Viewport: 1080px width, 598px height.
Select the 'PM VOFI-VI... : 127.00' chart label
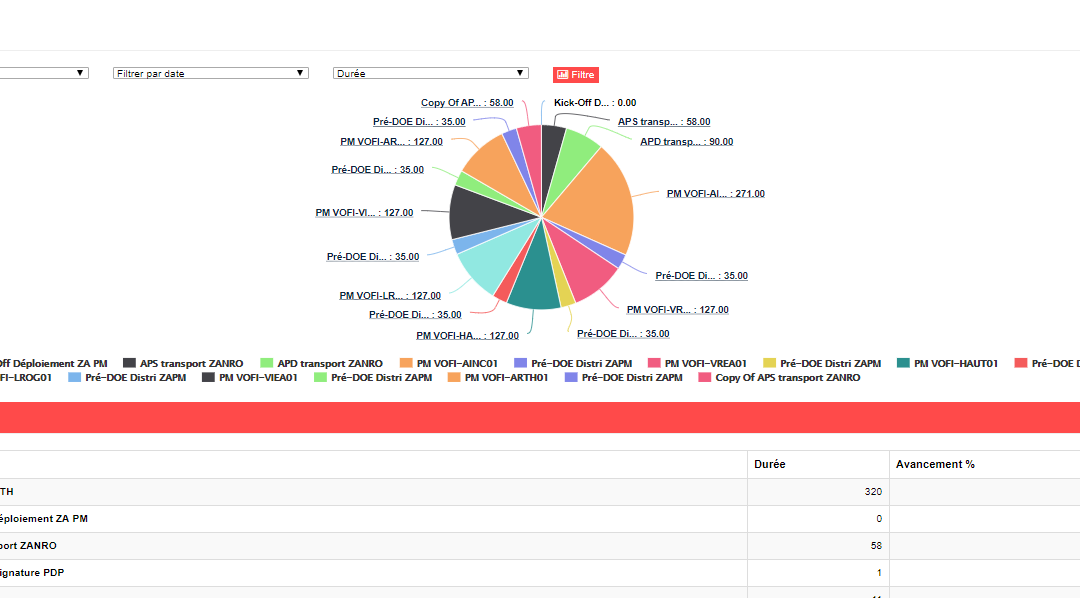[x=364, y=213]
